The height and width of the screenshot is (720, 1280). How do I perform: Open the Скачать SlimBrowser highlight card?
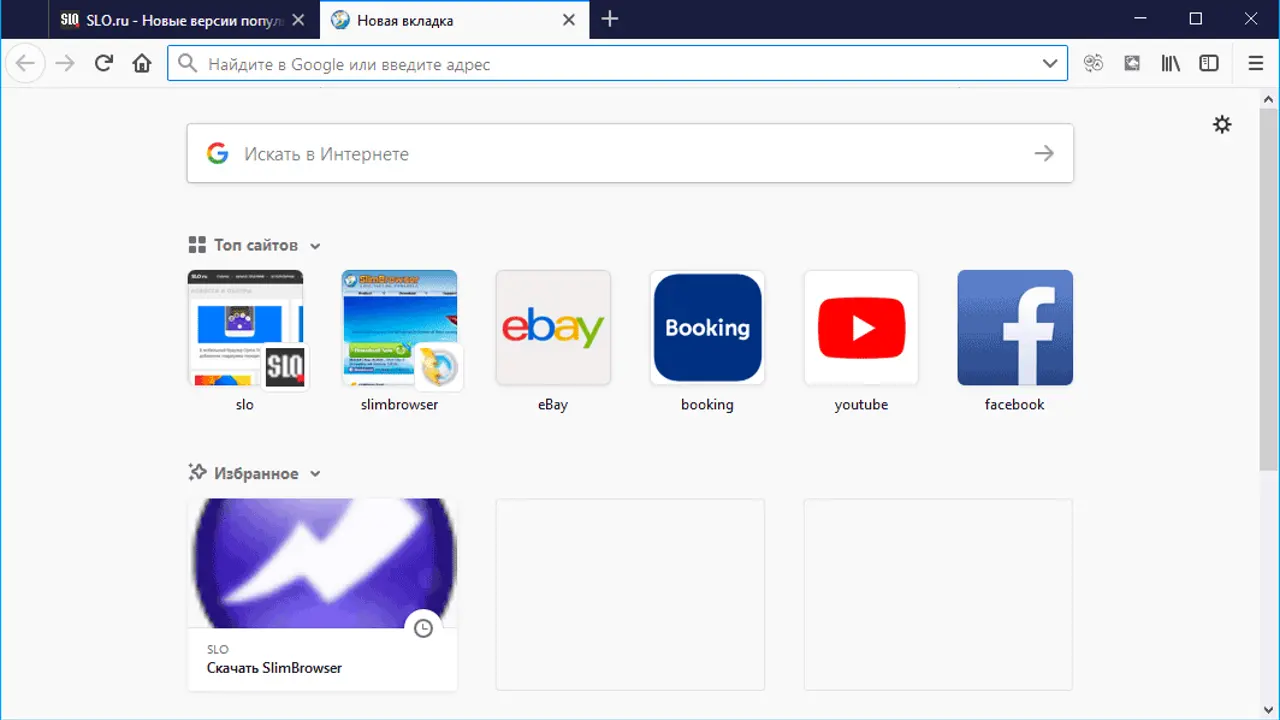(x=322, y=594)
